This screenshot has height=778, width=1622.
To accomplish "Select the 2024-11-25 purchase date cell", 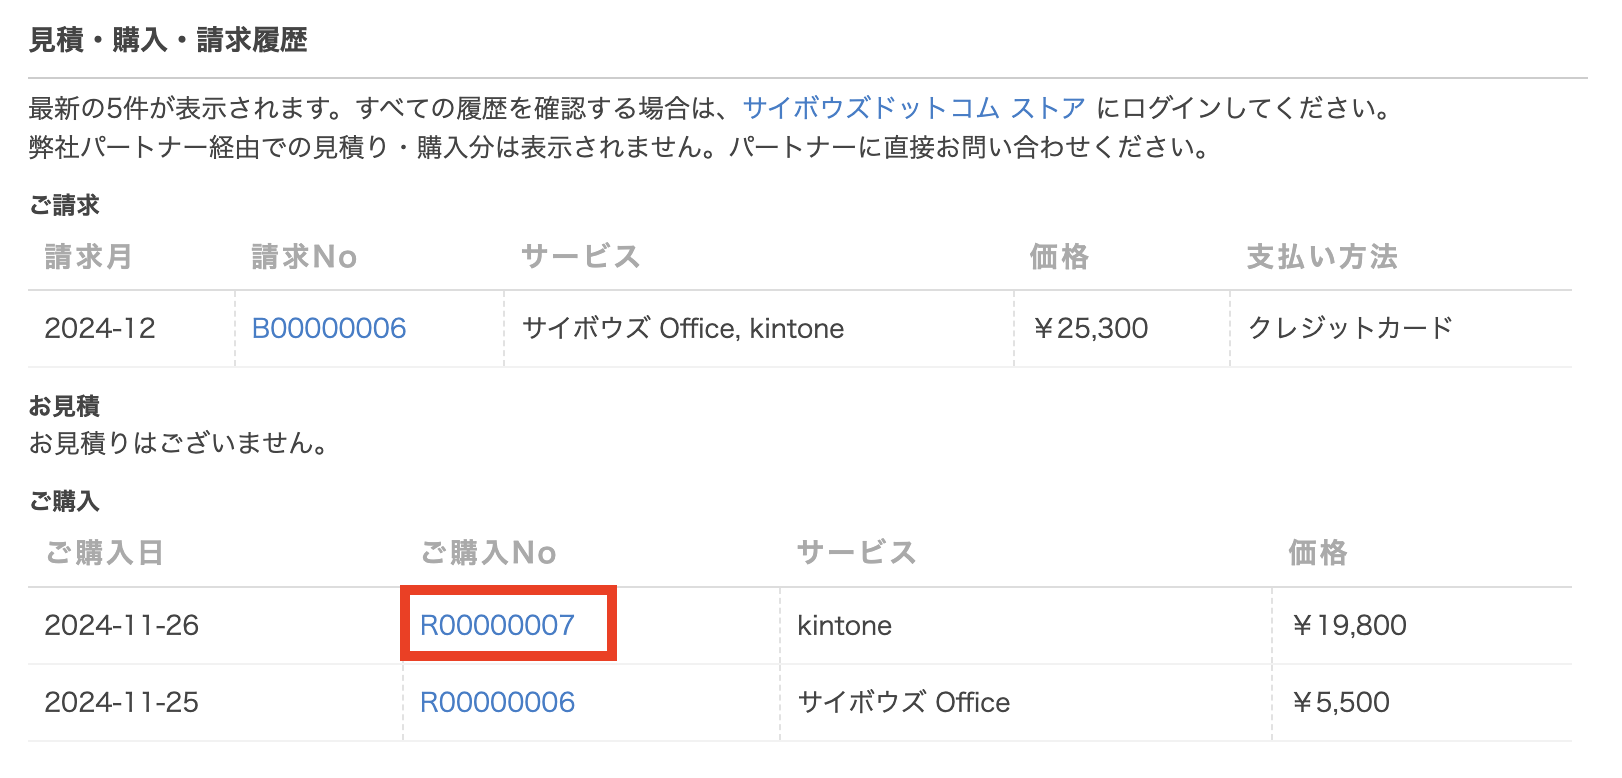I will coord(122,702).
